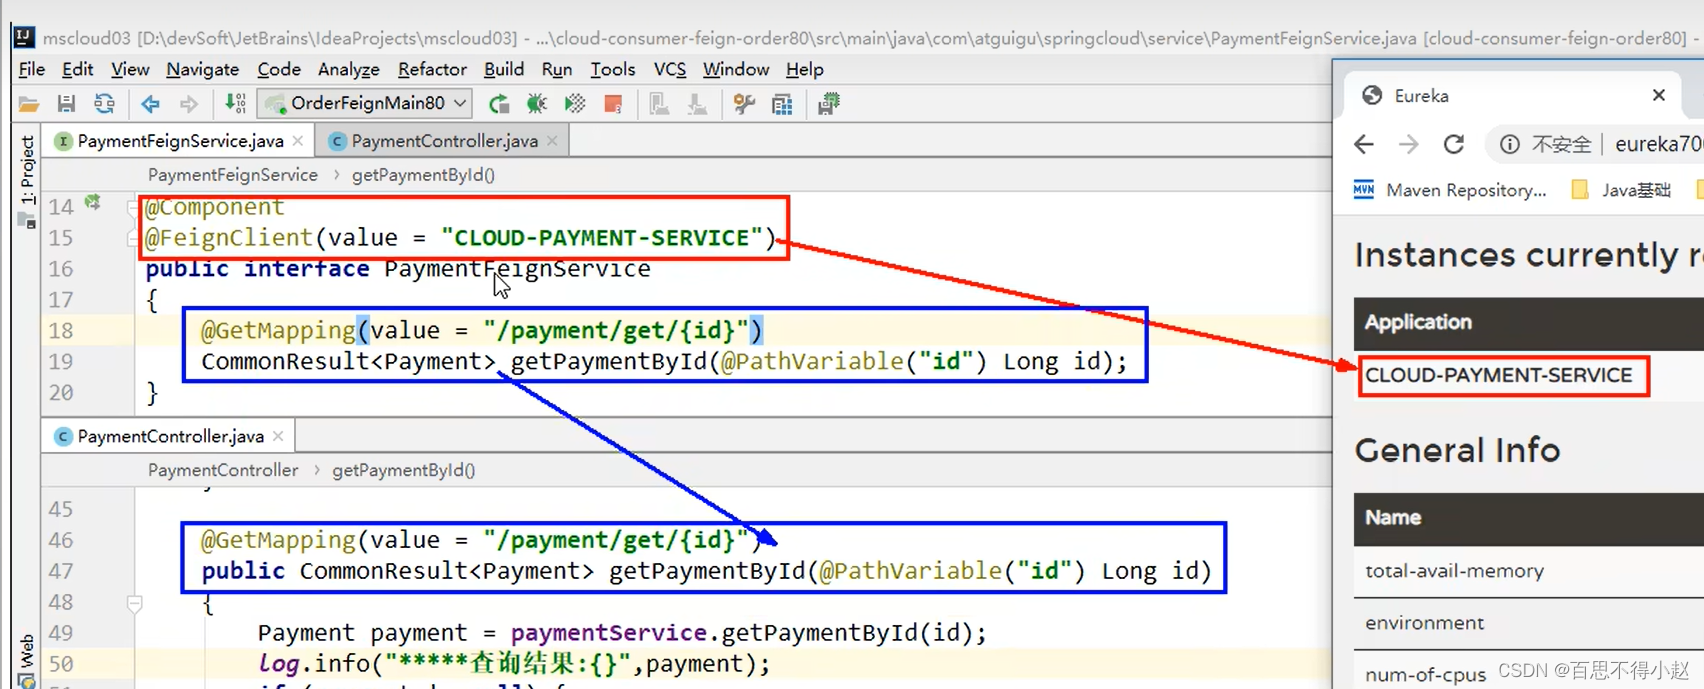This screenshot has width=1704, height=689.
Task: Click the Synchronize refresh toolbar icon
Action: (104, 103)
